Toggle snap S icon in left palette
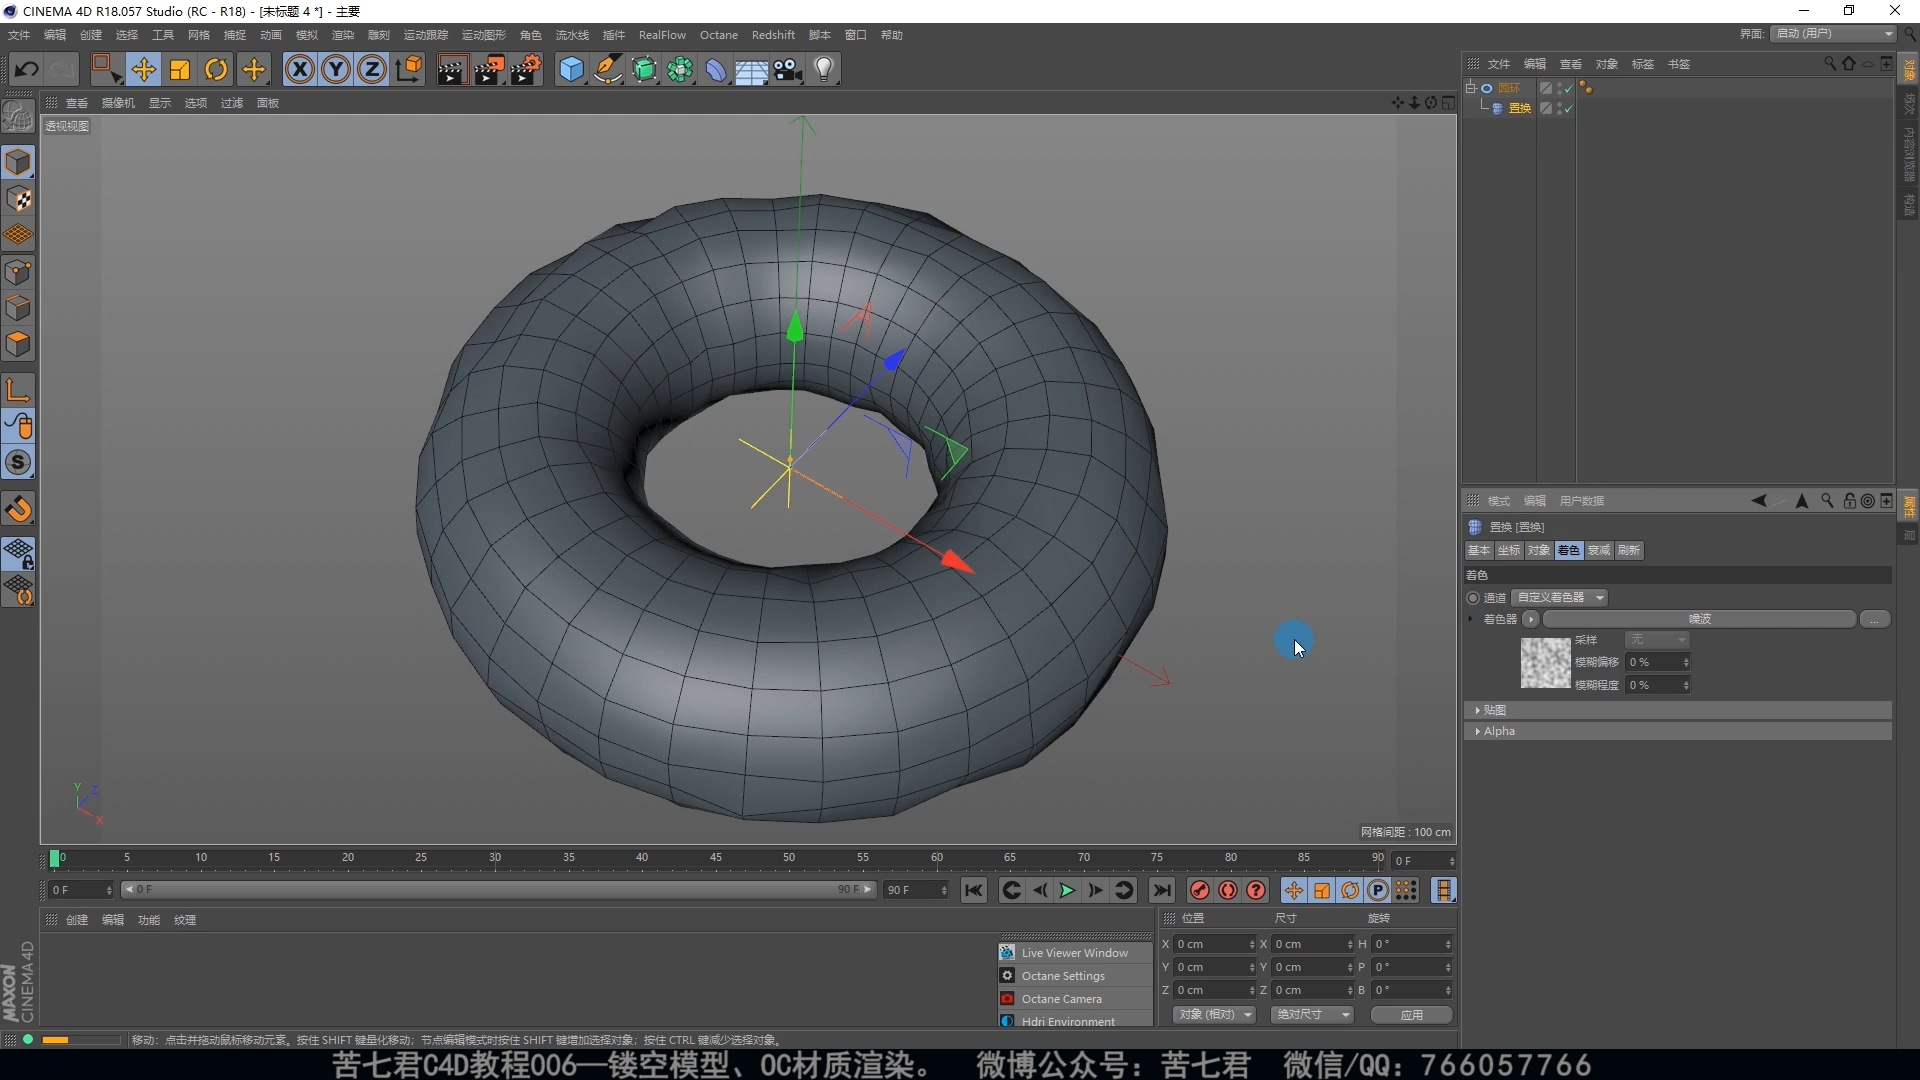This screenshot has width=1920, height=1080. pos(18,462)
